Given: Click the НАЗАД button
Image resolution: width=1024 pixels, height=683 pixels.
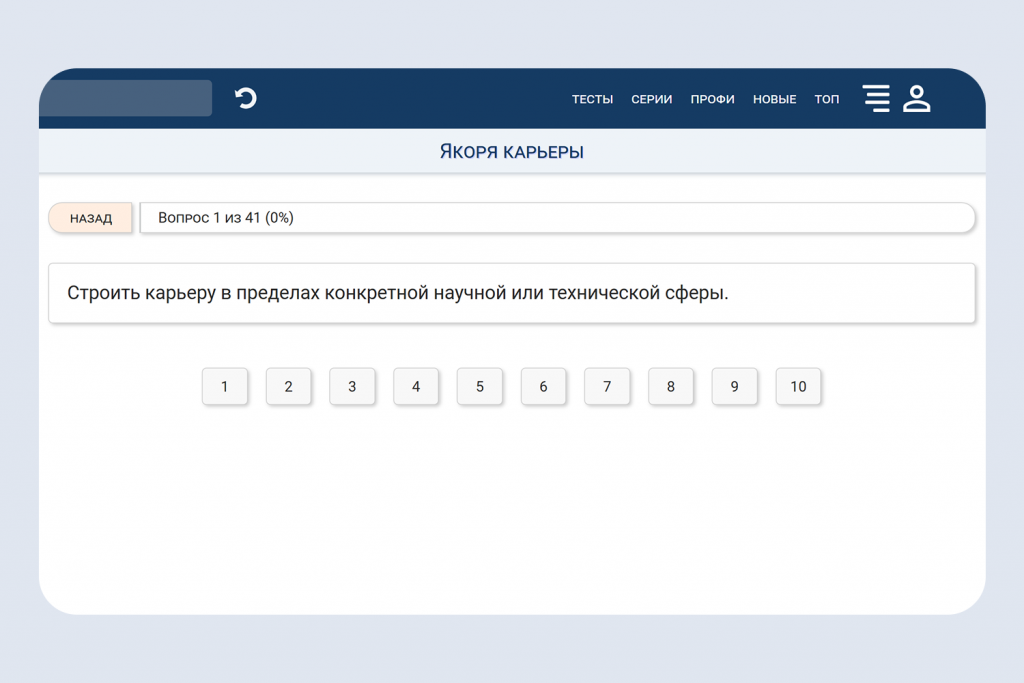Looking at the screenshot, I should pos(91,218).
